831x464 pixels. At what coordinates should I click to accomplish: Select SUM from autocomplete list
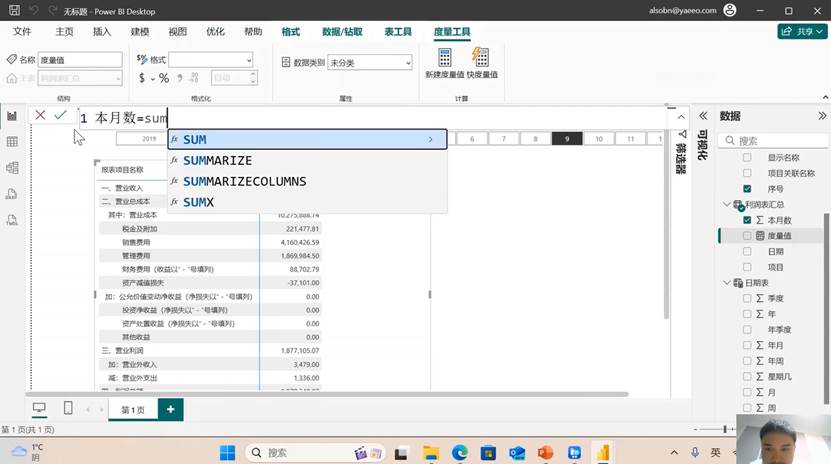[307, 139]
